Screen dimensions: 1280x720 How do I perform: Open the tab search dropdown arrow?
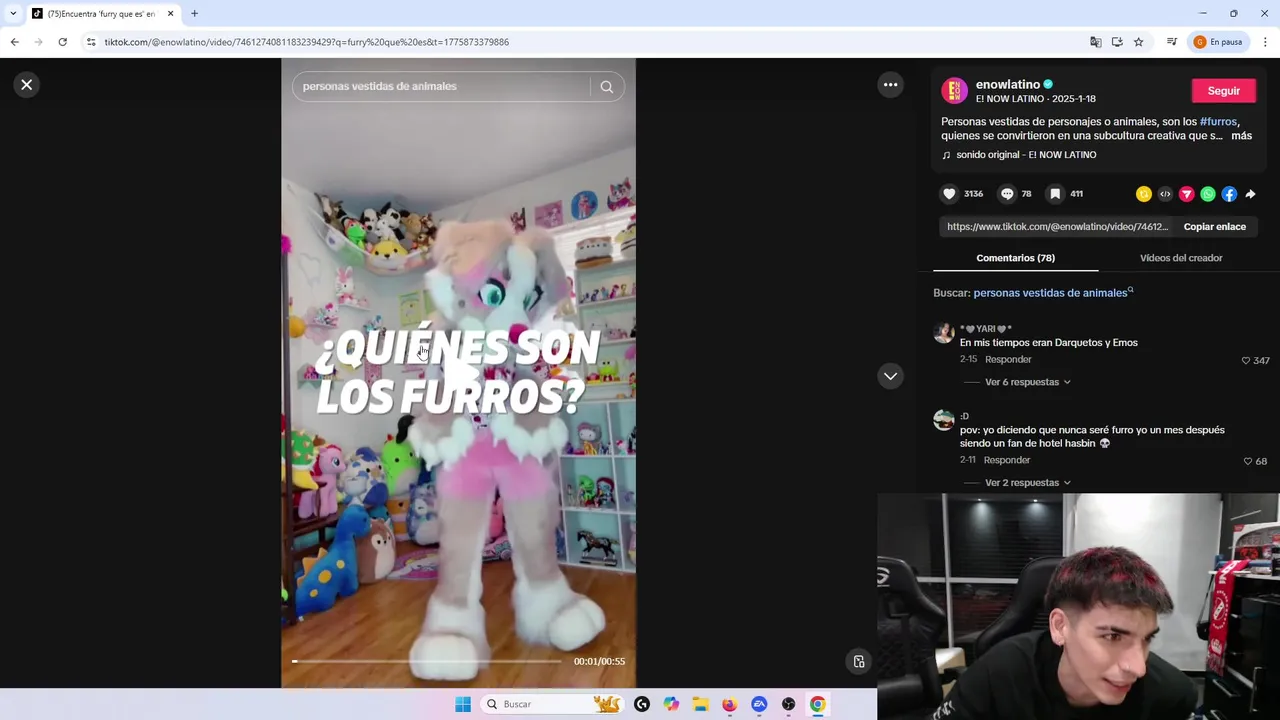12,14
